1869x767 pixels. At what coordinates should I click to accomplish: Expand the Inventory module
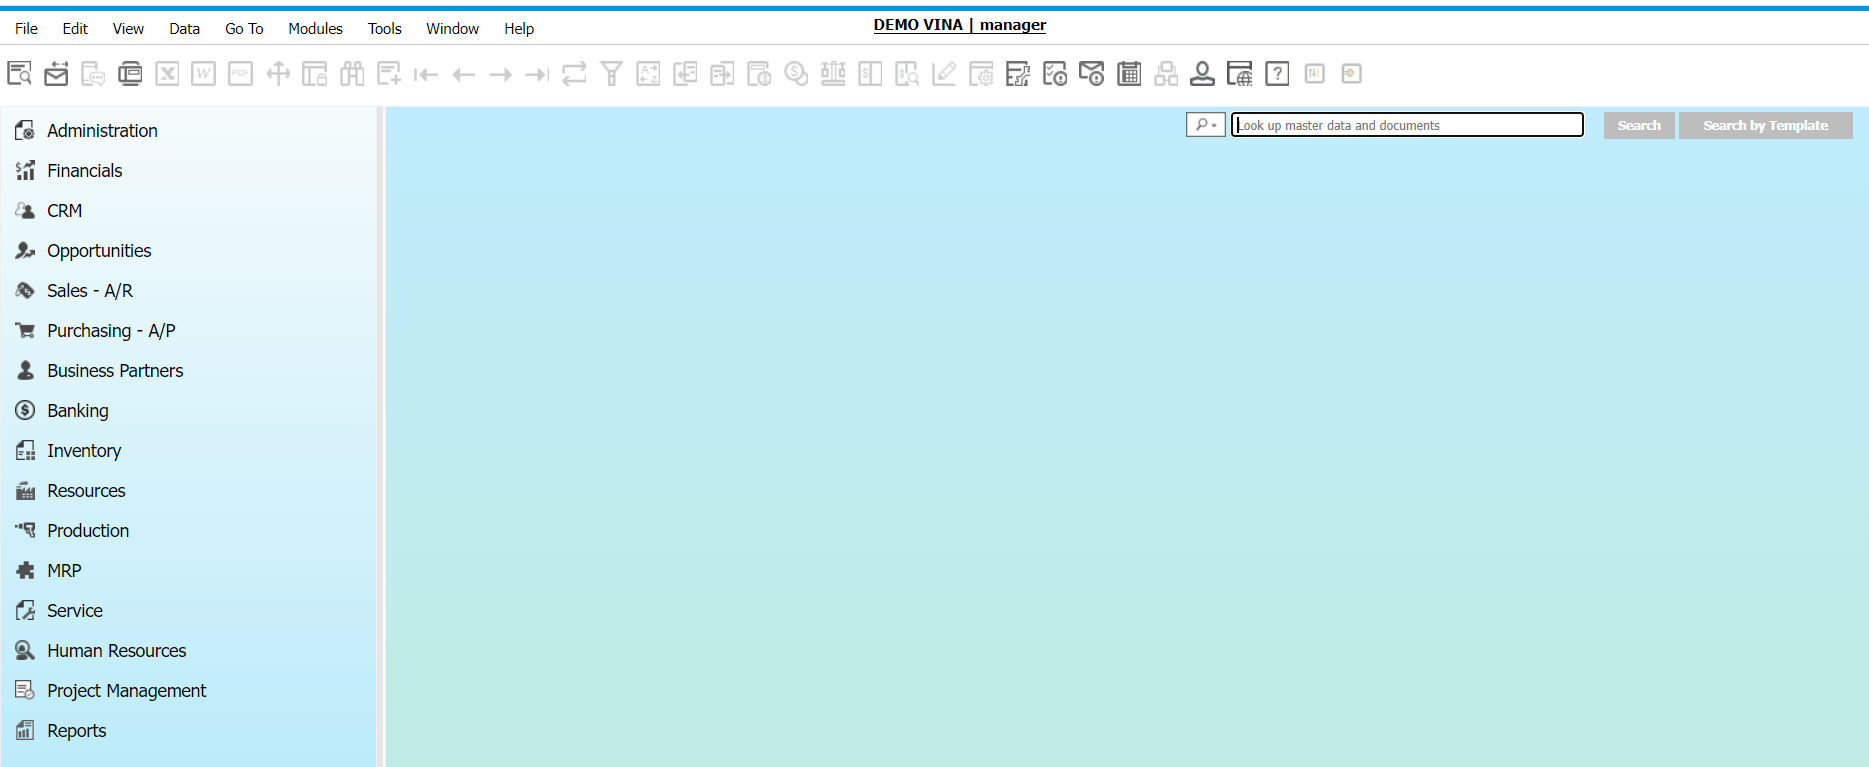[84, 451]
